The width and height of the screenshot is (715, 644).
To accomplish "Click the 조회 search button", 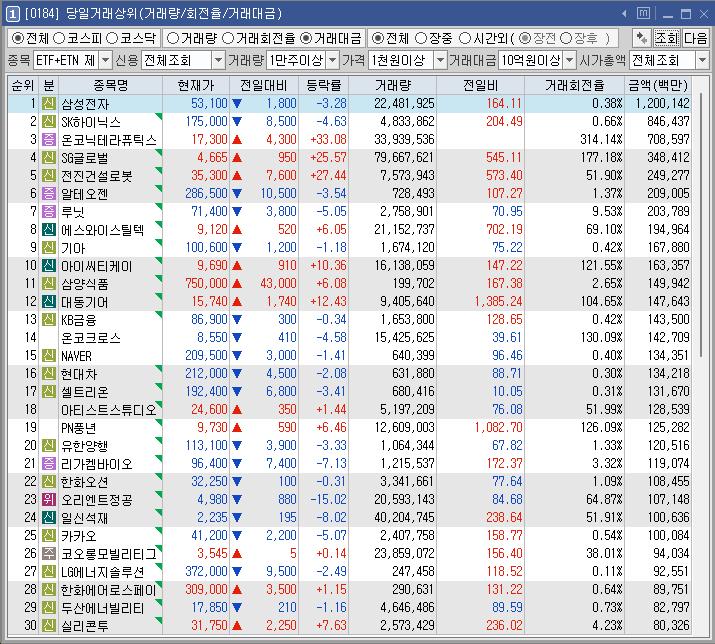I will [x=666, y=38].
